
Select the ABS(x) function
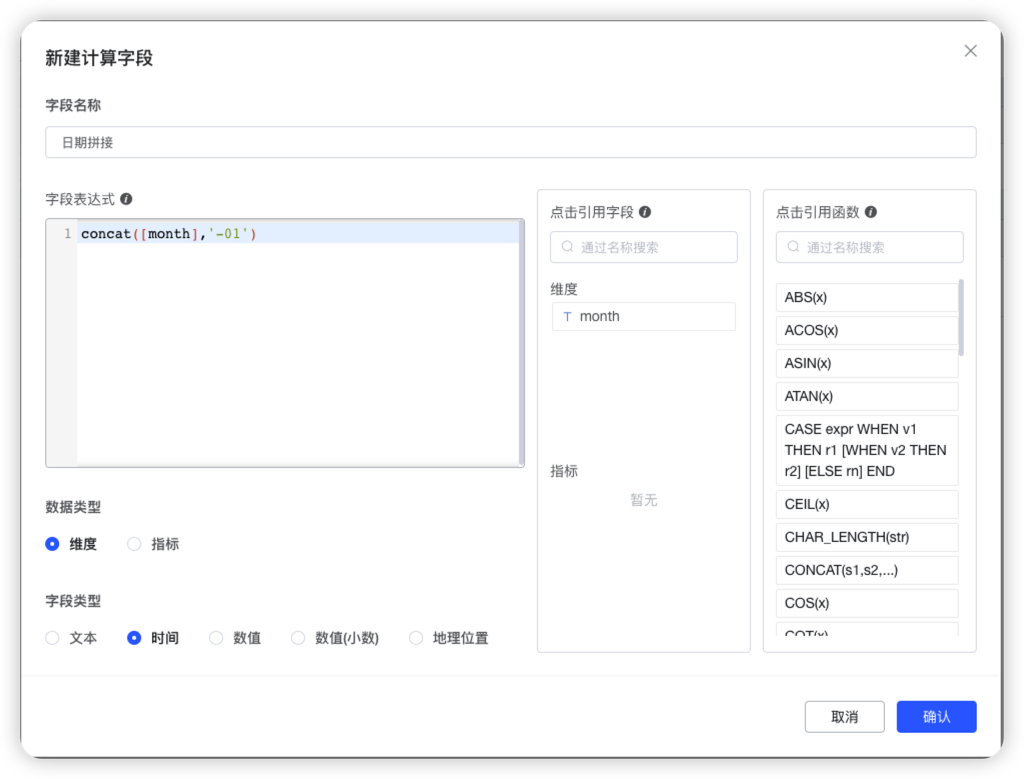coord(867,297)
